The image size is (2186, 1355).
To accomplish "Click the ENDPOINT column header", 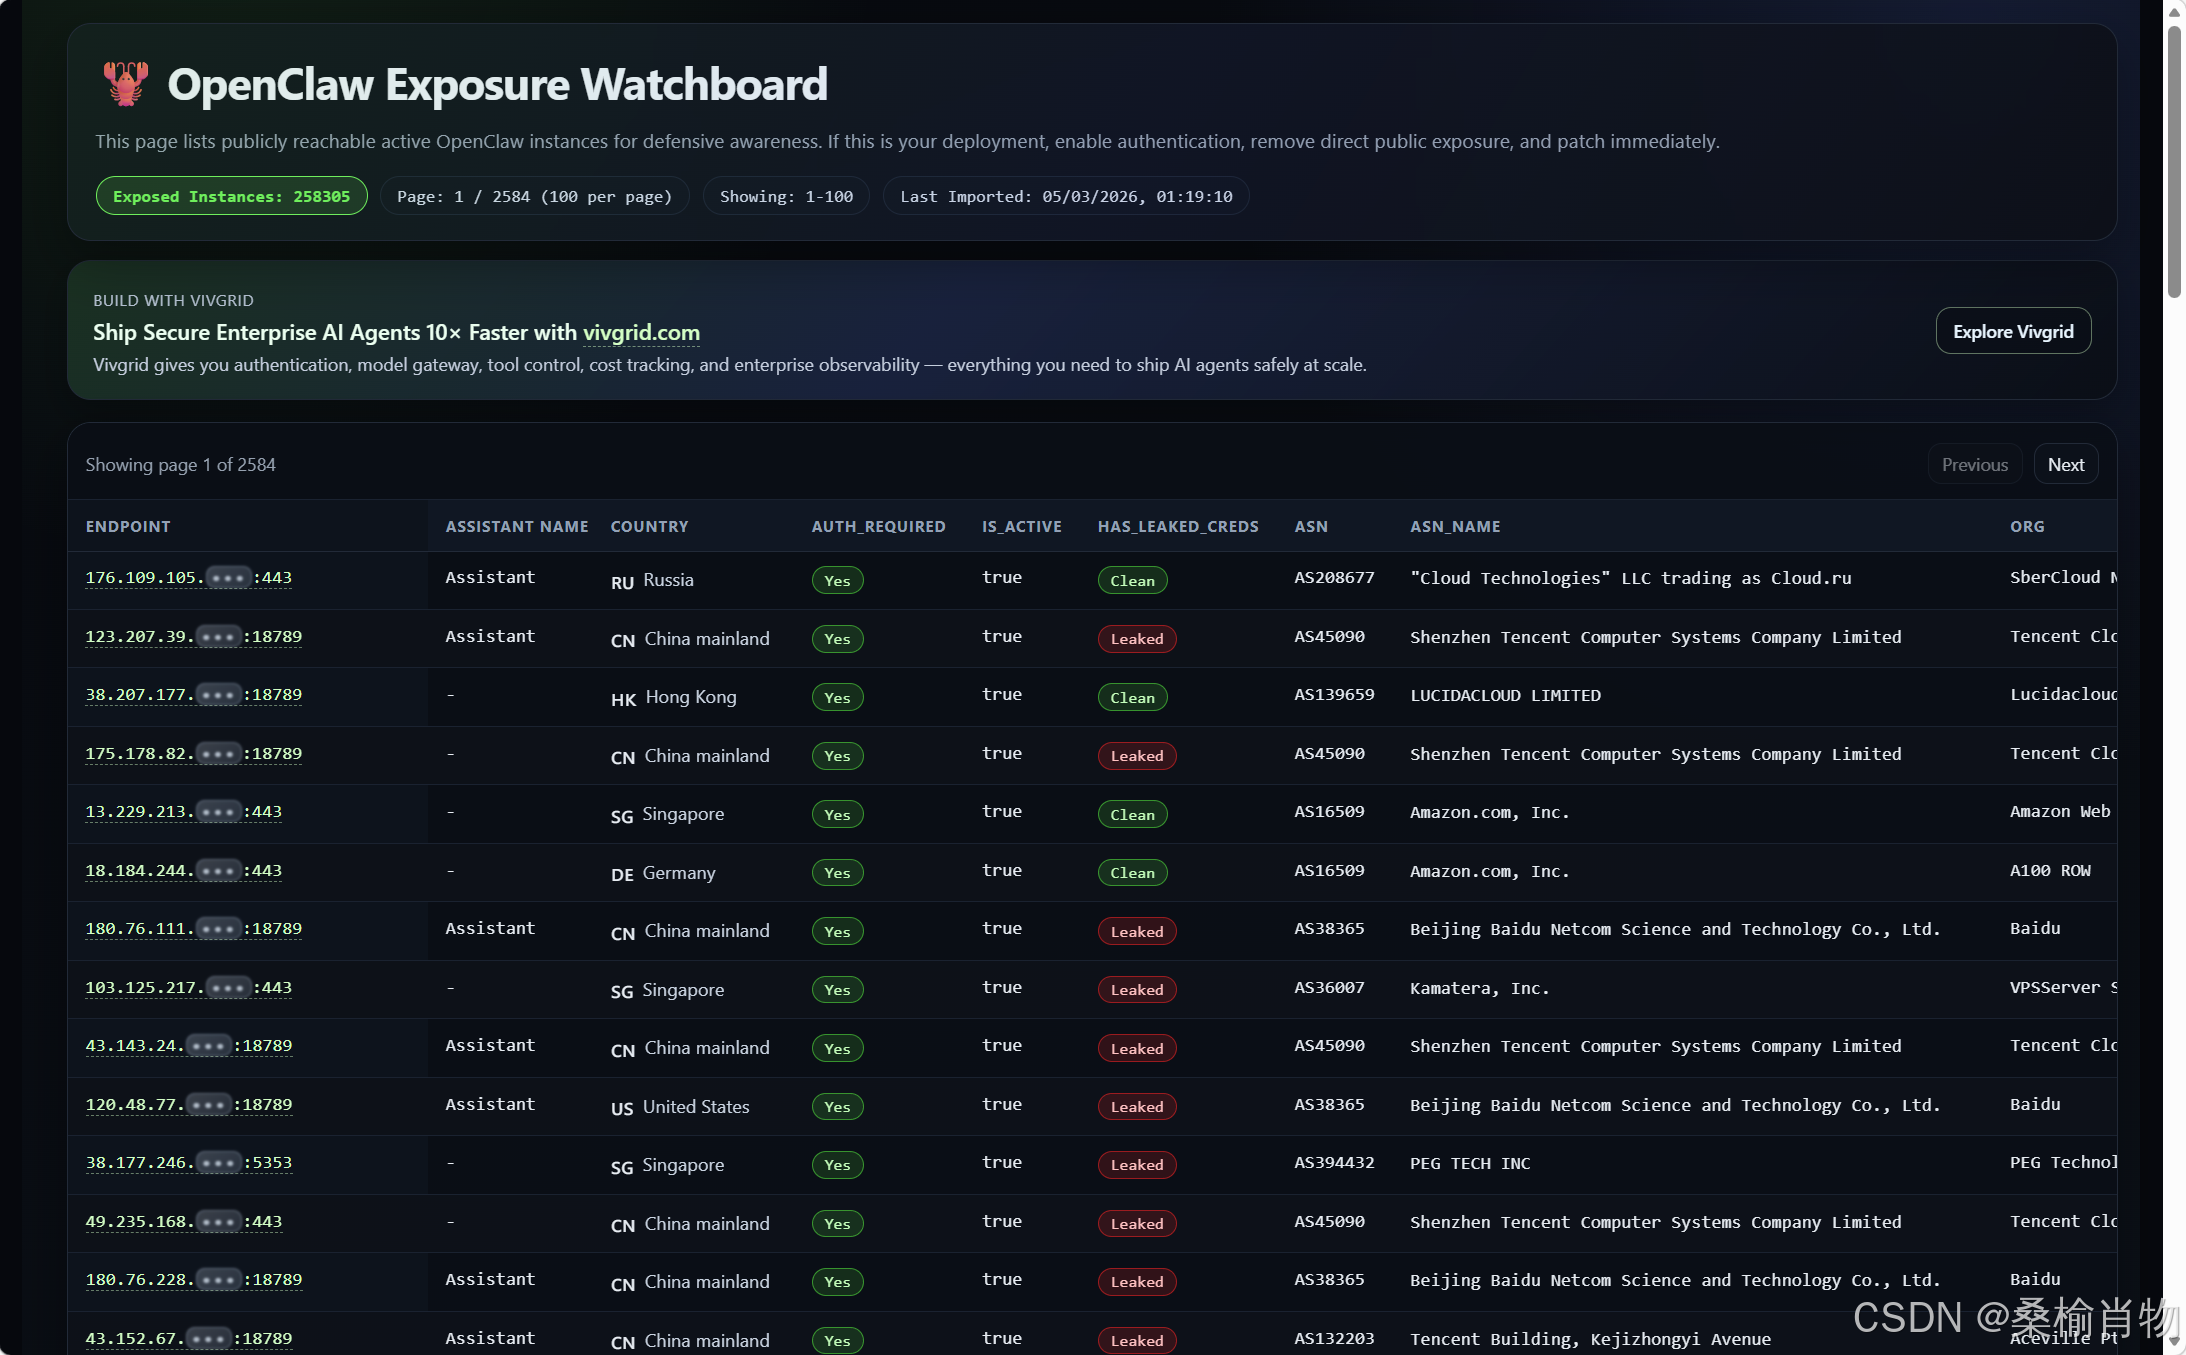I will 128,526.
